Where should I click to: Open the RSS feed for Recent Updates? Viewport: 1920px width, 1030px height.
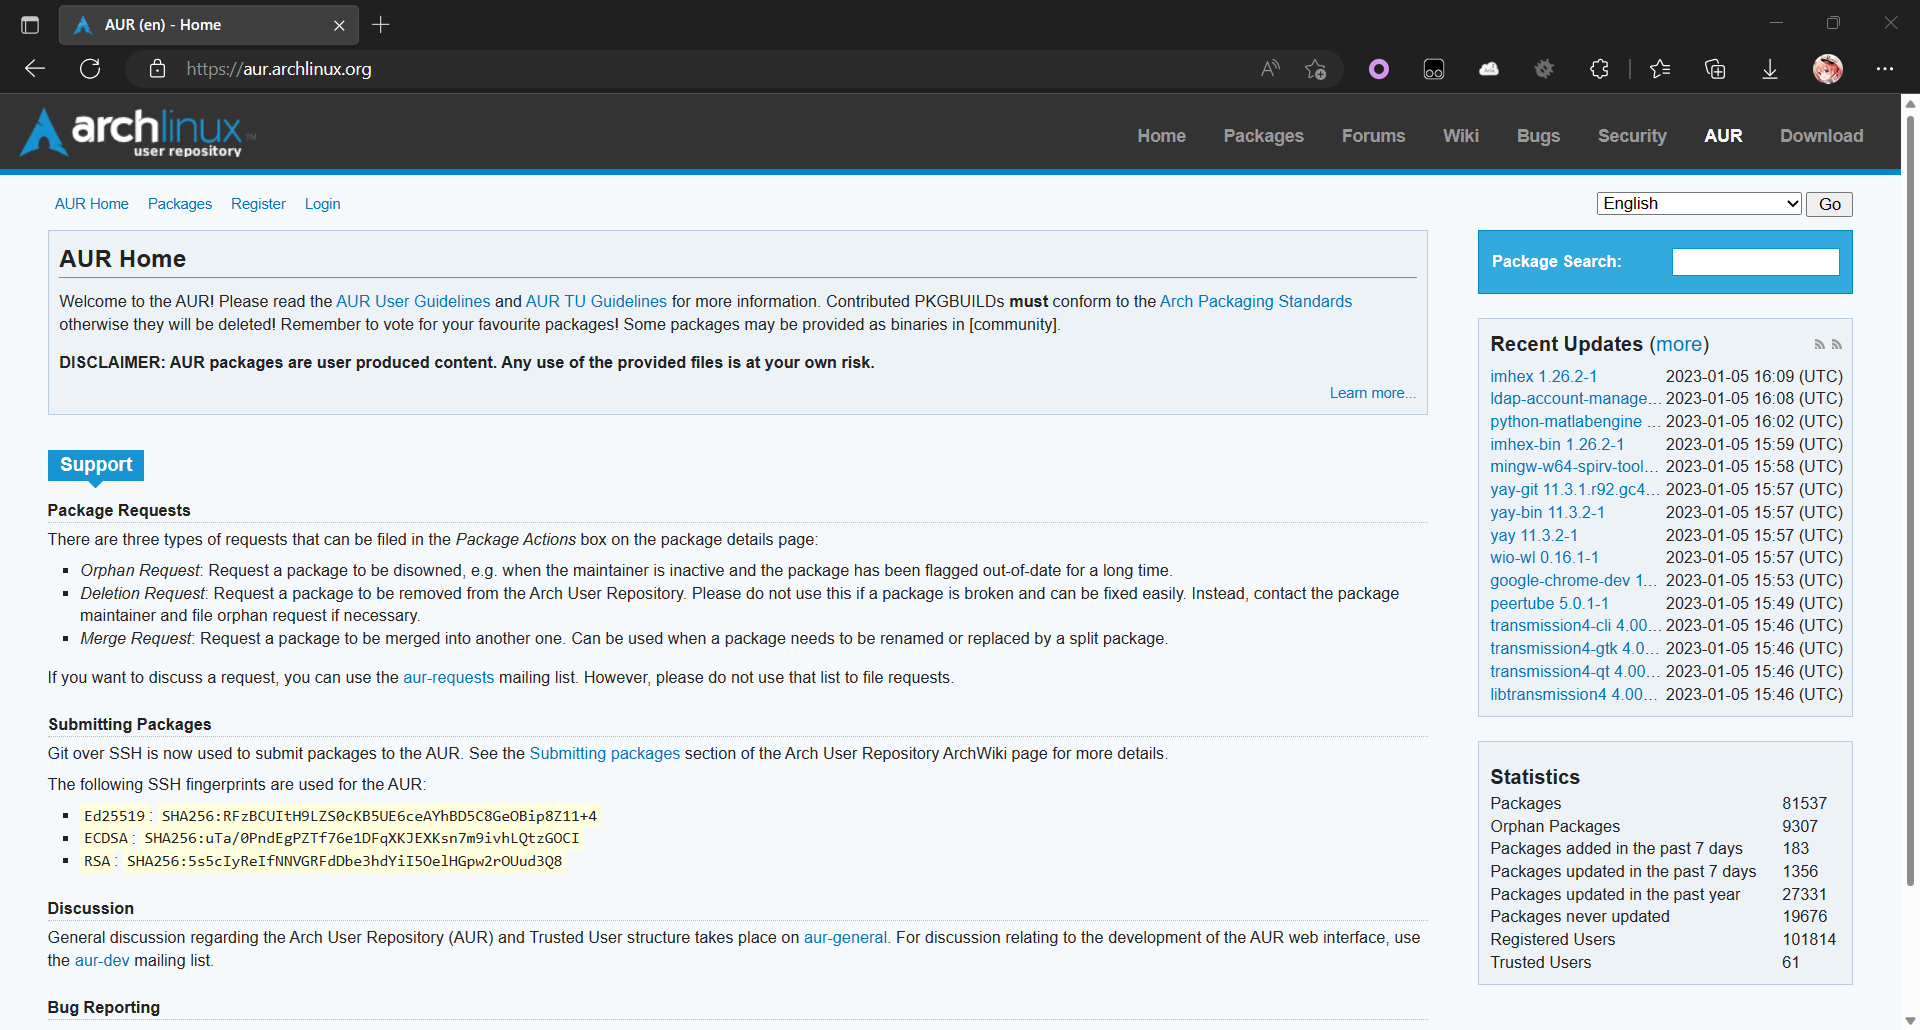pos(1818,344)
